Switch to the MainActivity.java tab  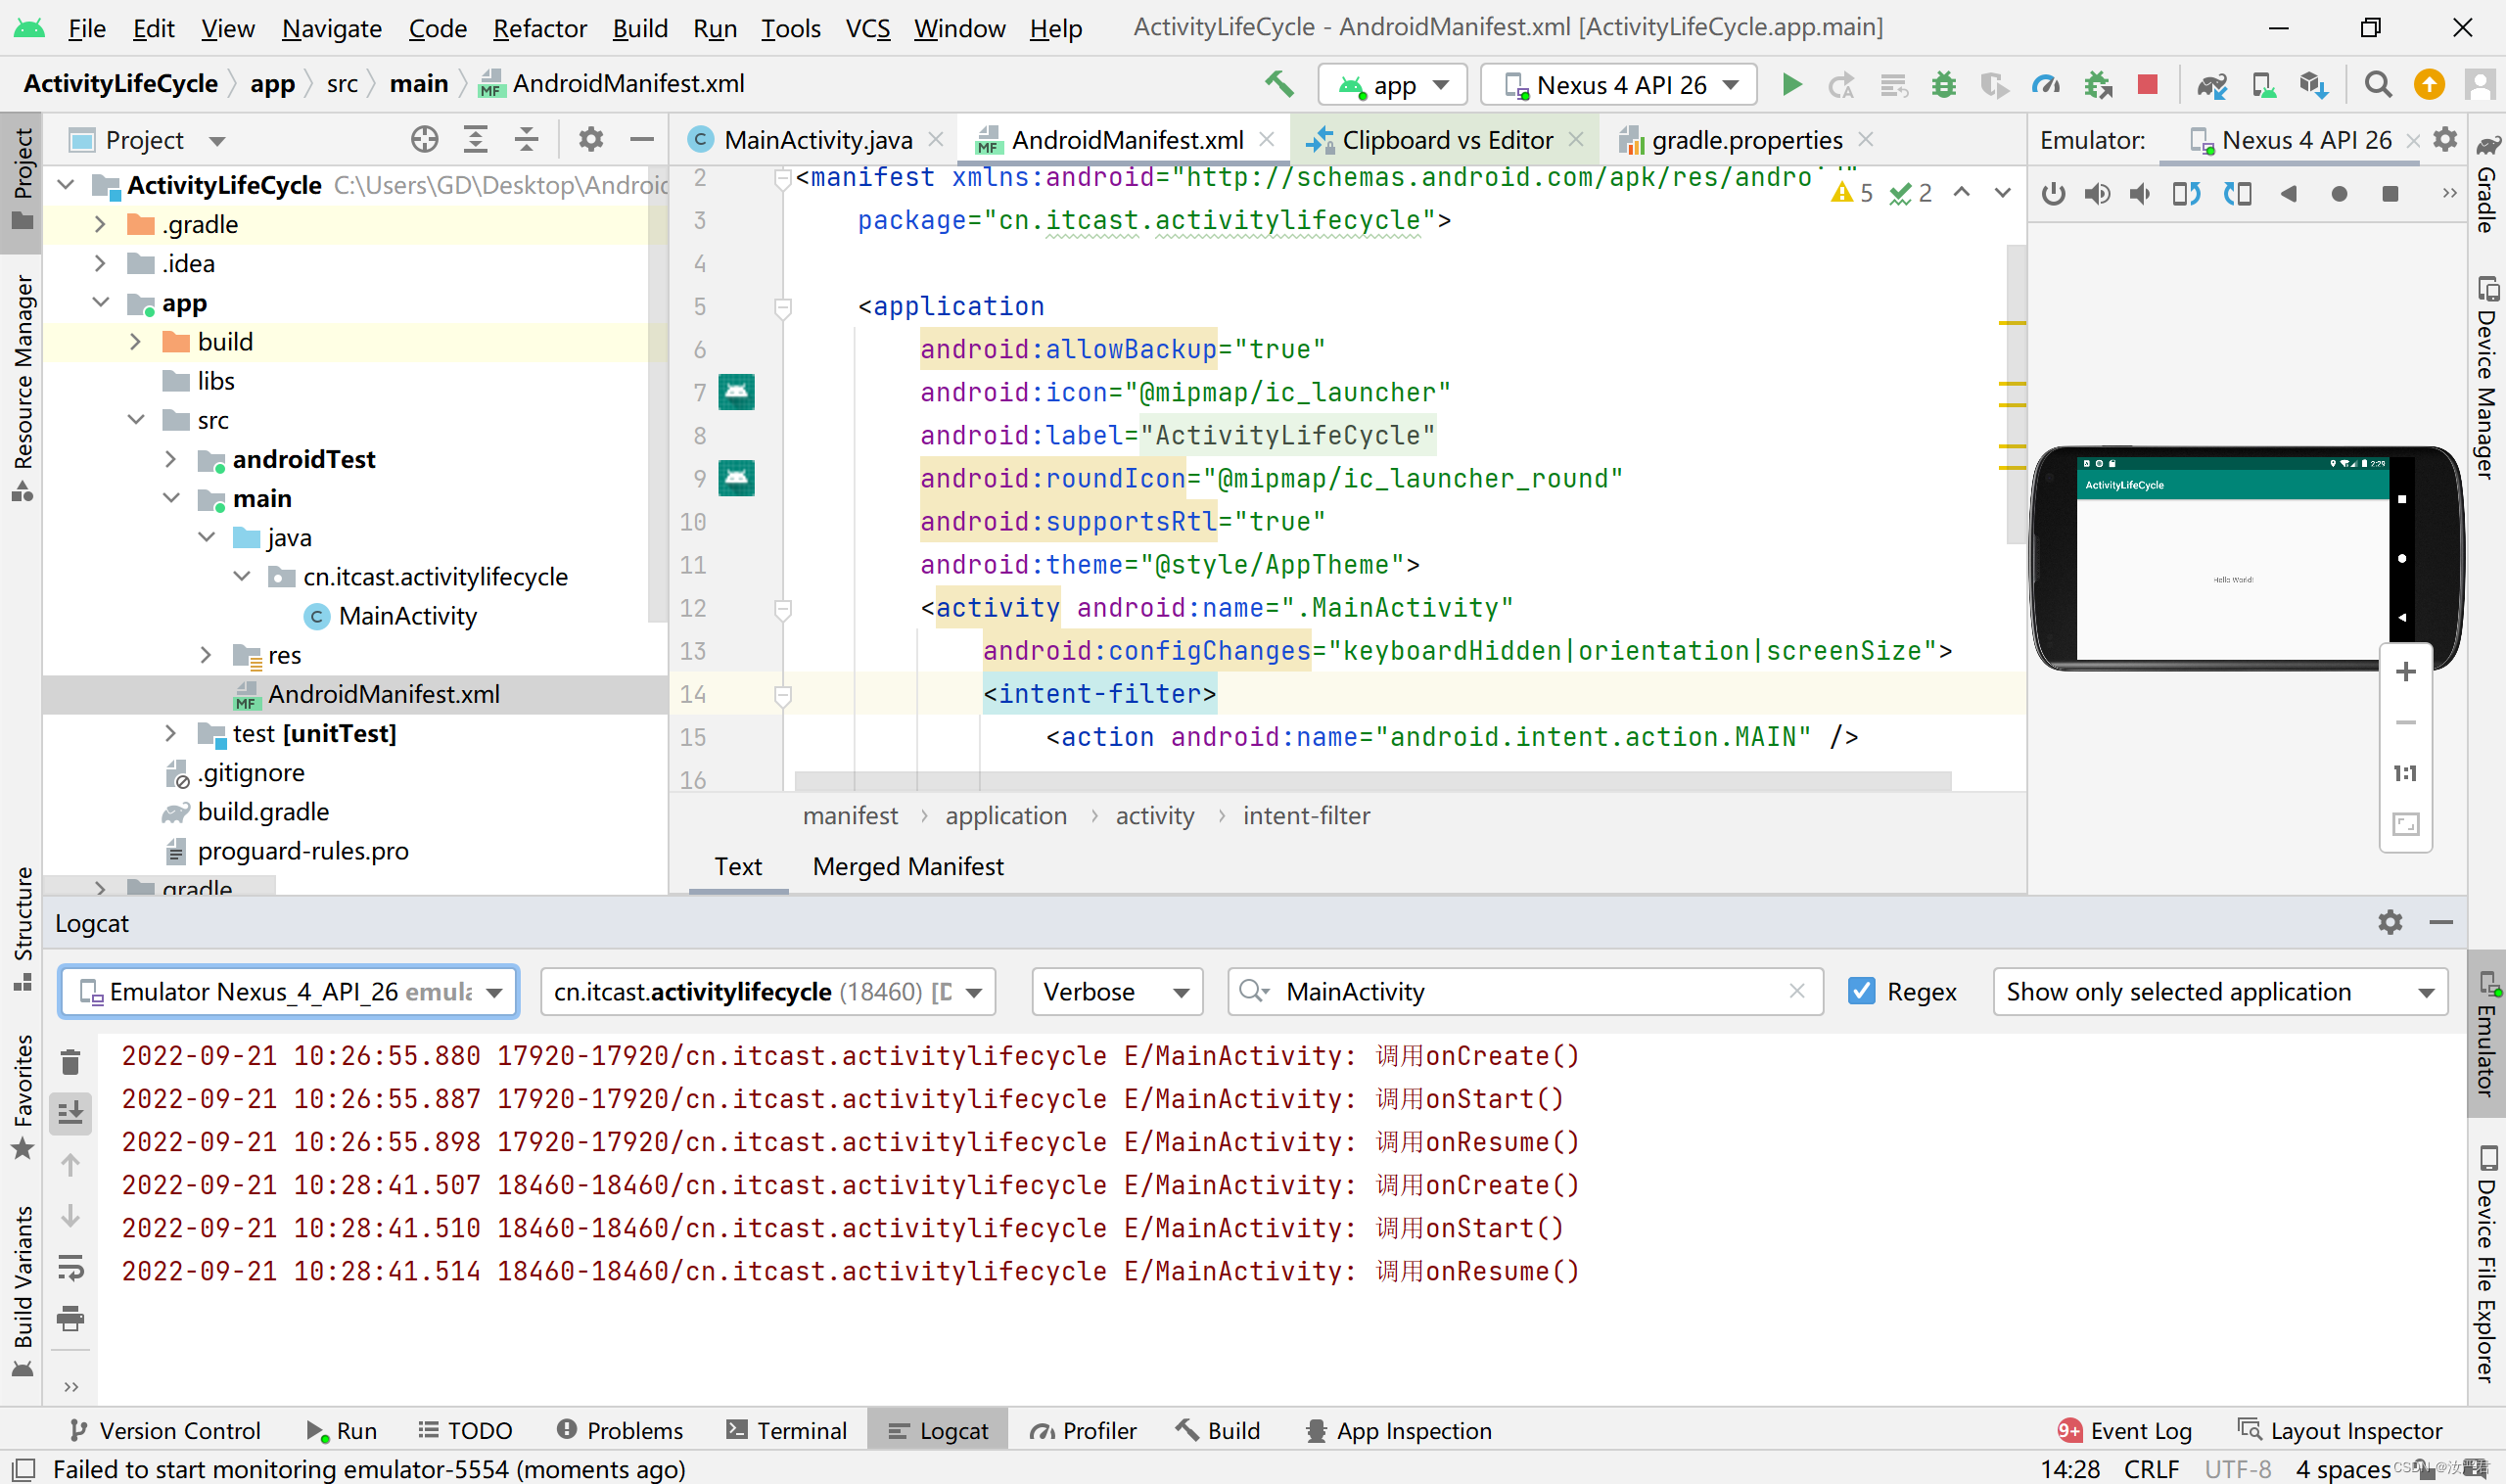click(x=817, y=140)
